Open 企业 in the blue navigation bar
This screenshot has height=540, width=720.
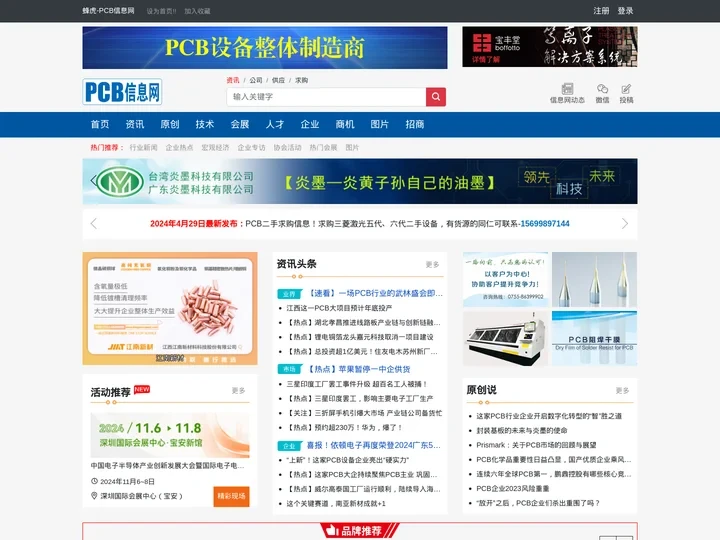point(310,124)
